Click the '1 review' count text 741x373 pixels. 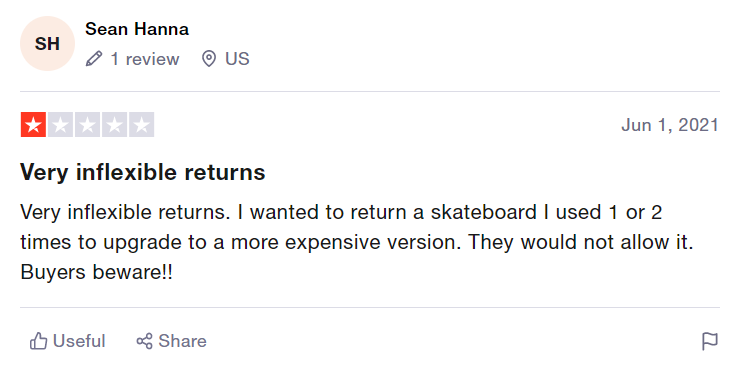click(145, 59)
